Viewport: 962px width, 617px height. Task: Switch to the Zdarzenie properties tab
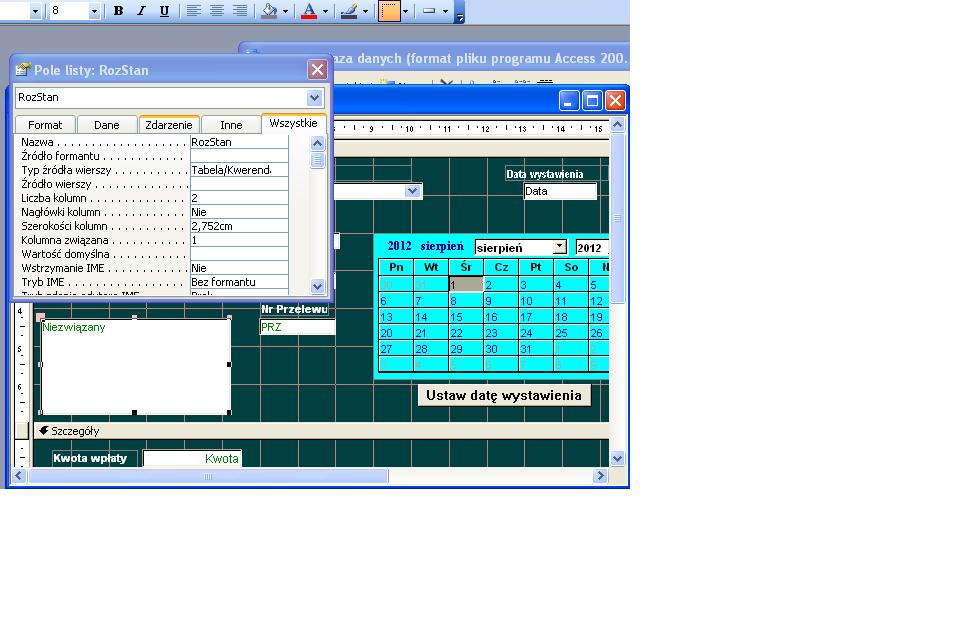(168, 124)
